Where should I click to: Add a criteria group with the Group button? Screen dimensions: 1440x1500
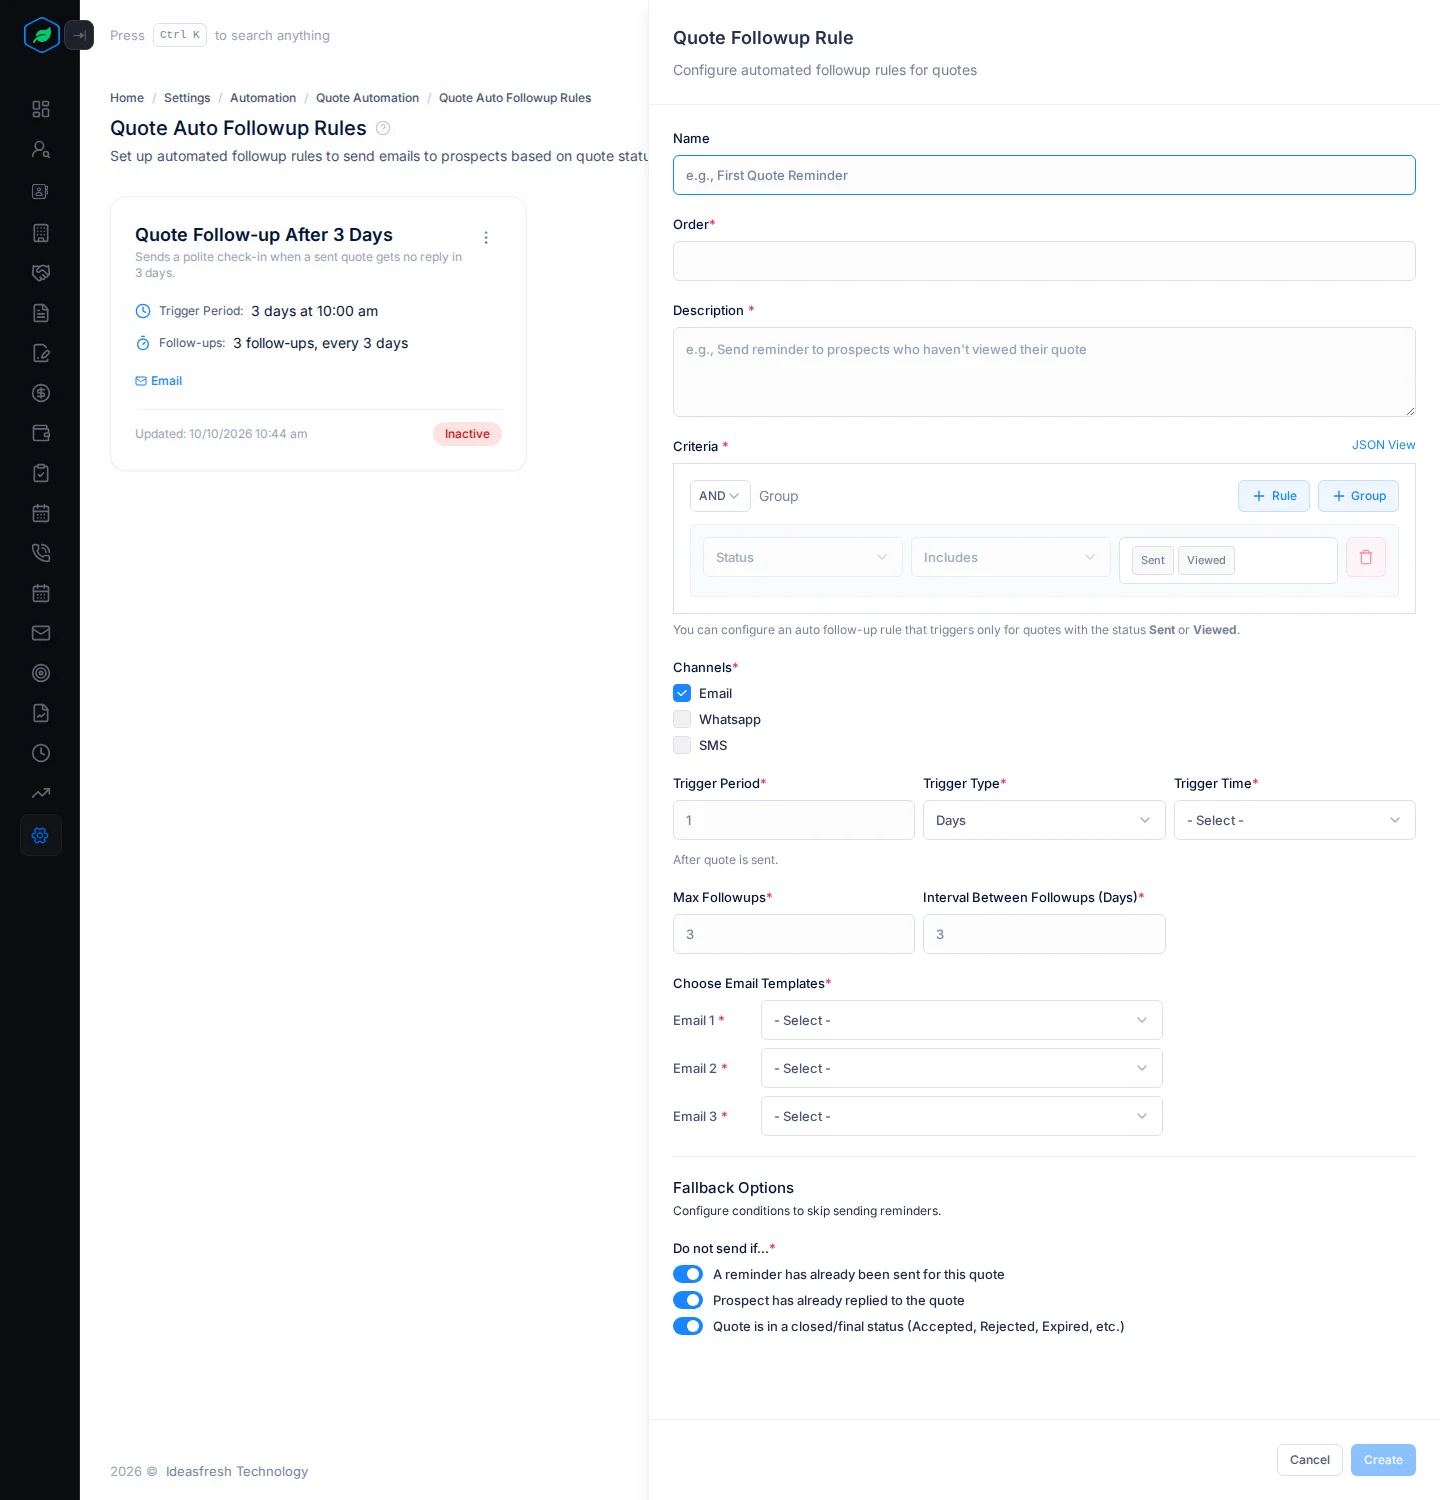(x=1358, y=496)
